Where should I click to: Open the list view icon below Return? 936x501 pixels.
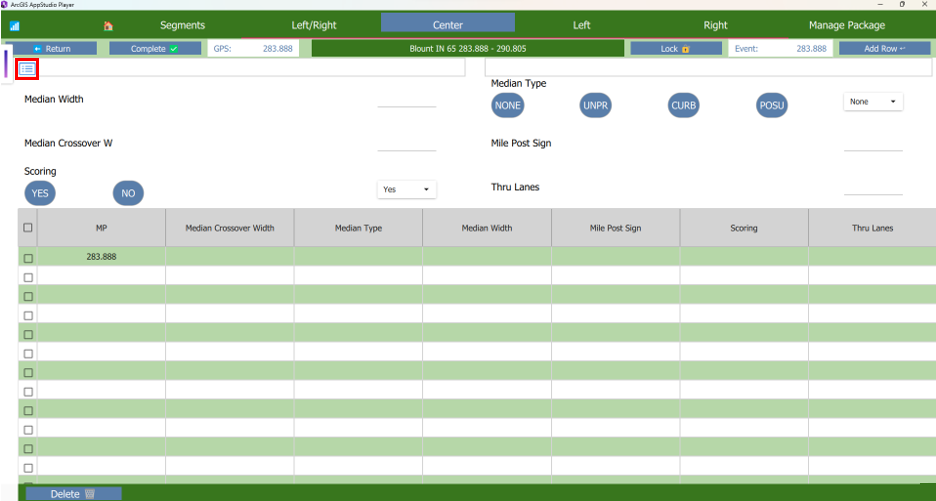click(x=27, y=69)
